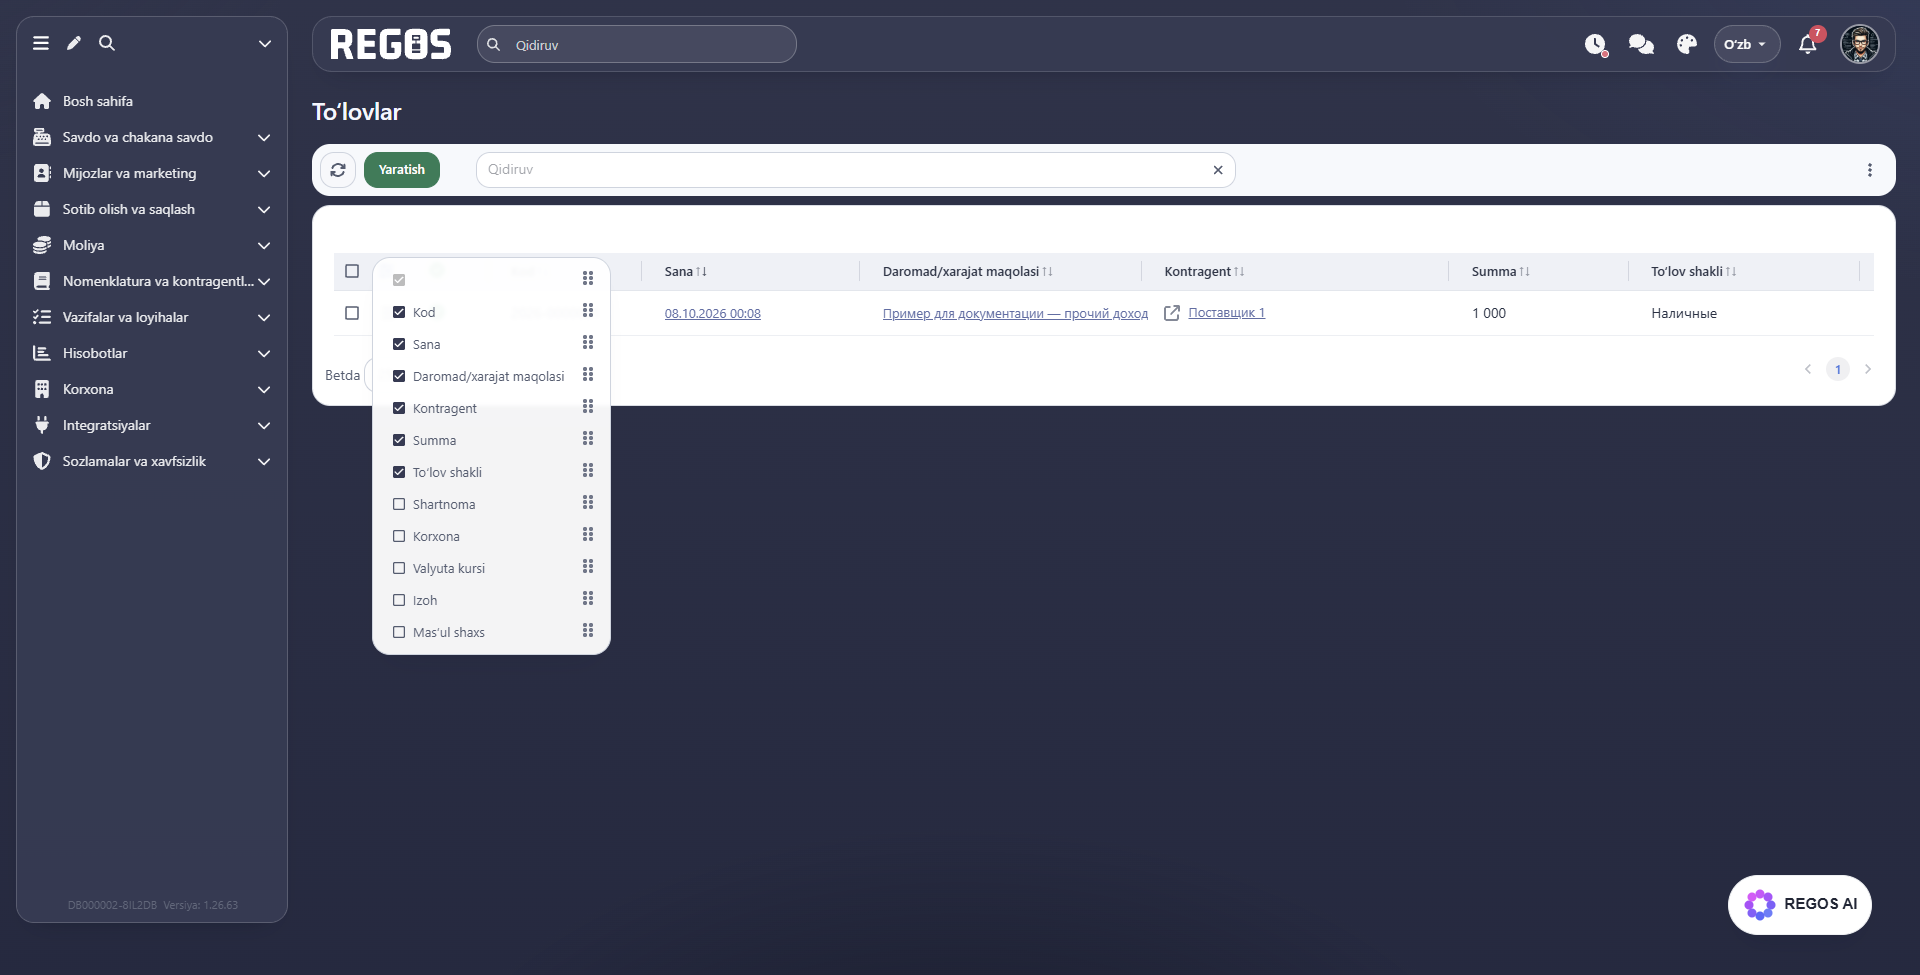The width and height of the screenshot is (1920, 975).
Task: Open notifications bell icon
Action: tap(1808, 44)
